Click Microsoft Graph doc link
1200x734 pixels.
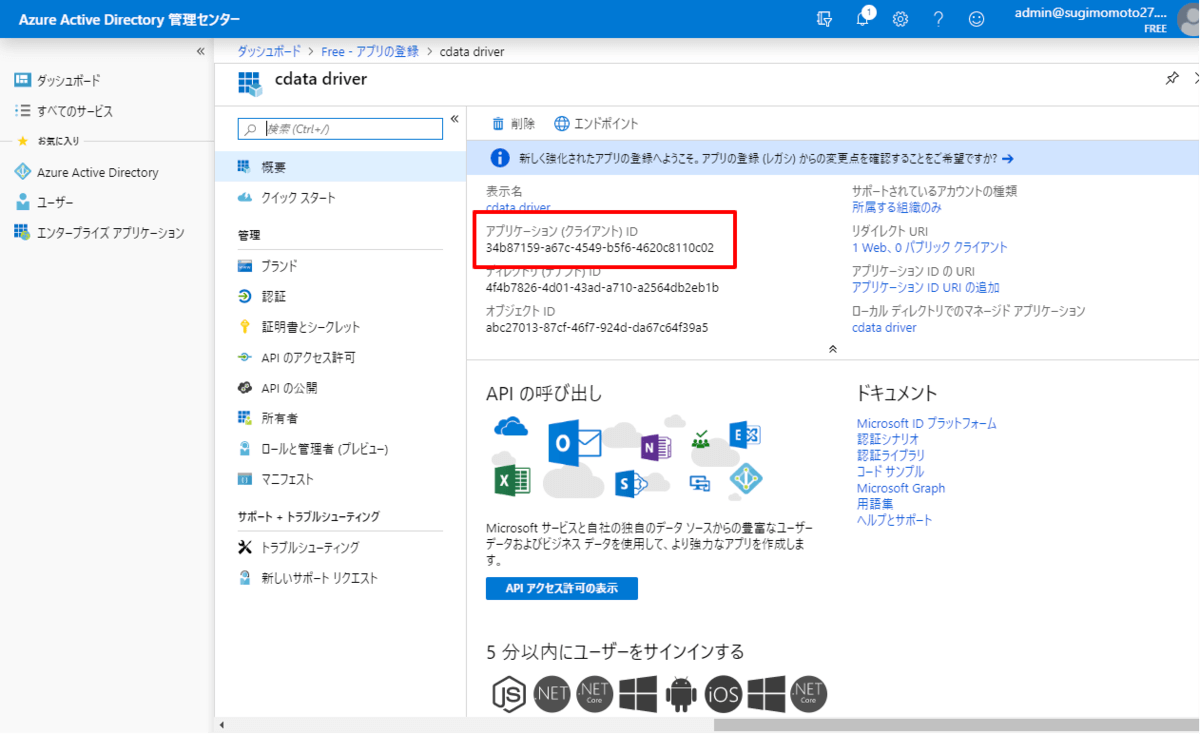pos(901,488)
